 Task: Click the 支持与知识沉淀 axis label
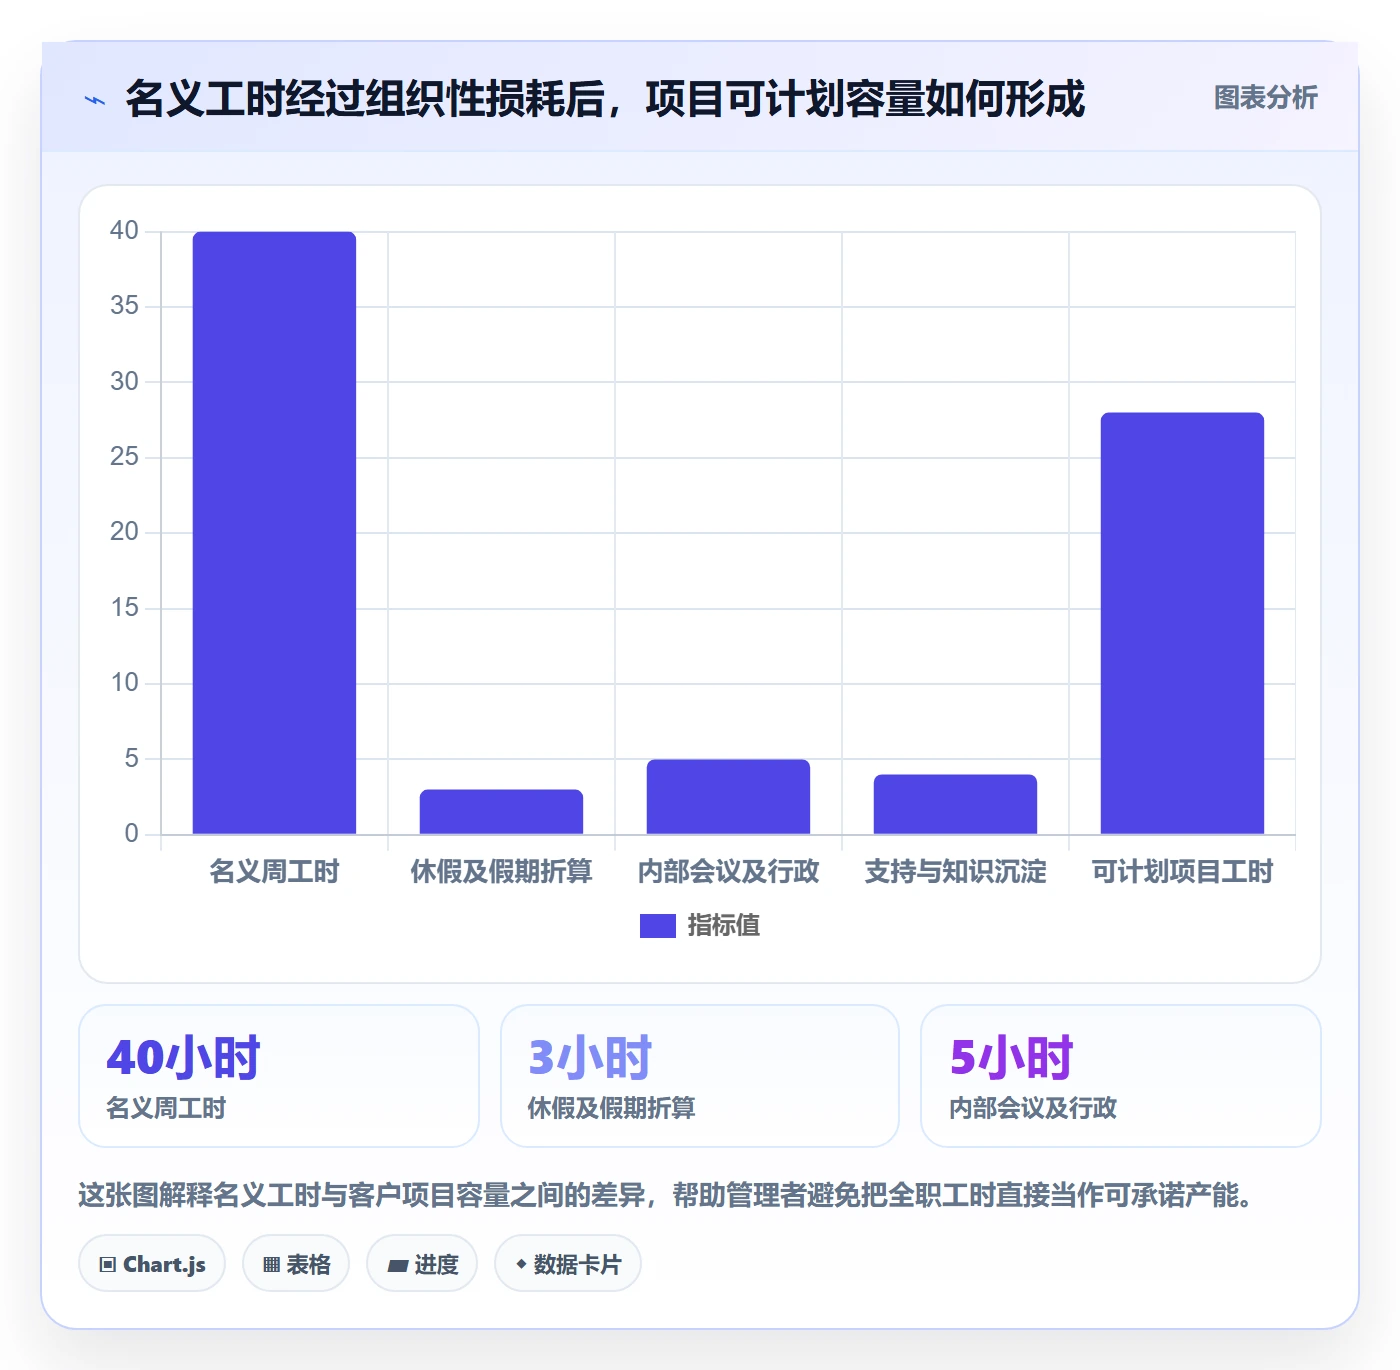[x=955, y=872]
